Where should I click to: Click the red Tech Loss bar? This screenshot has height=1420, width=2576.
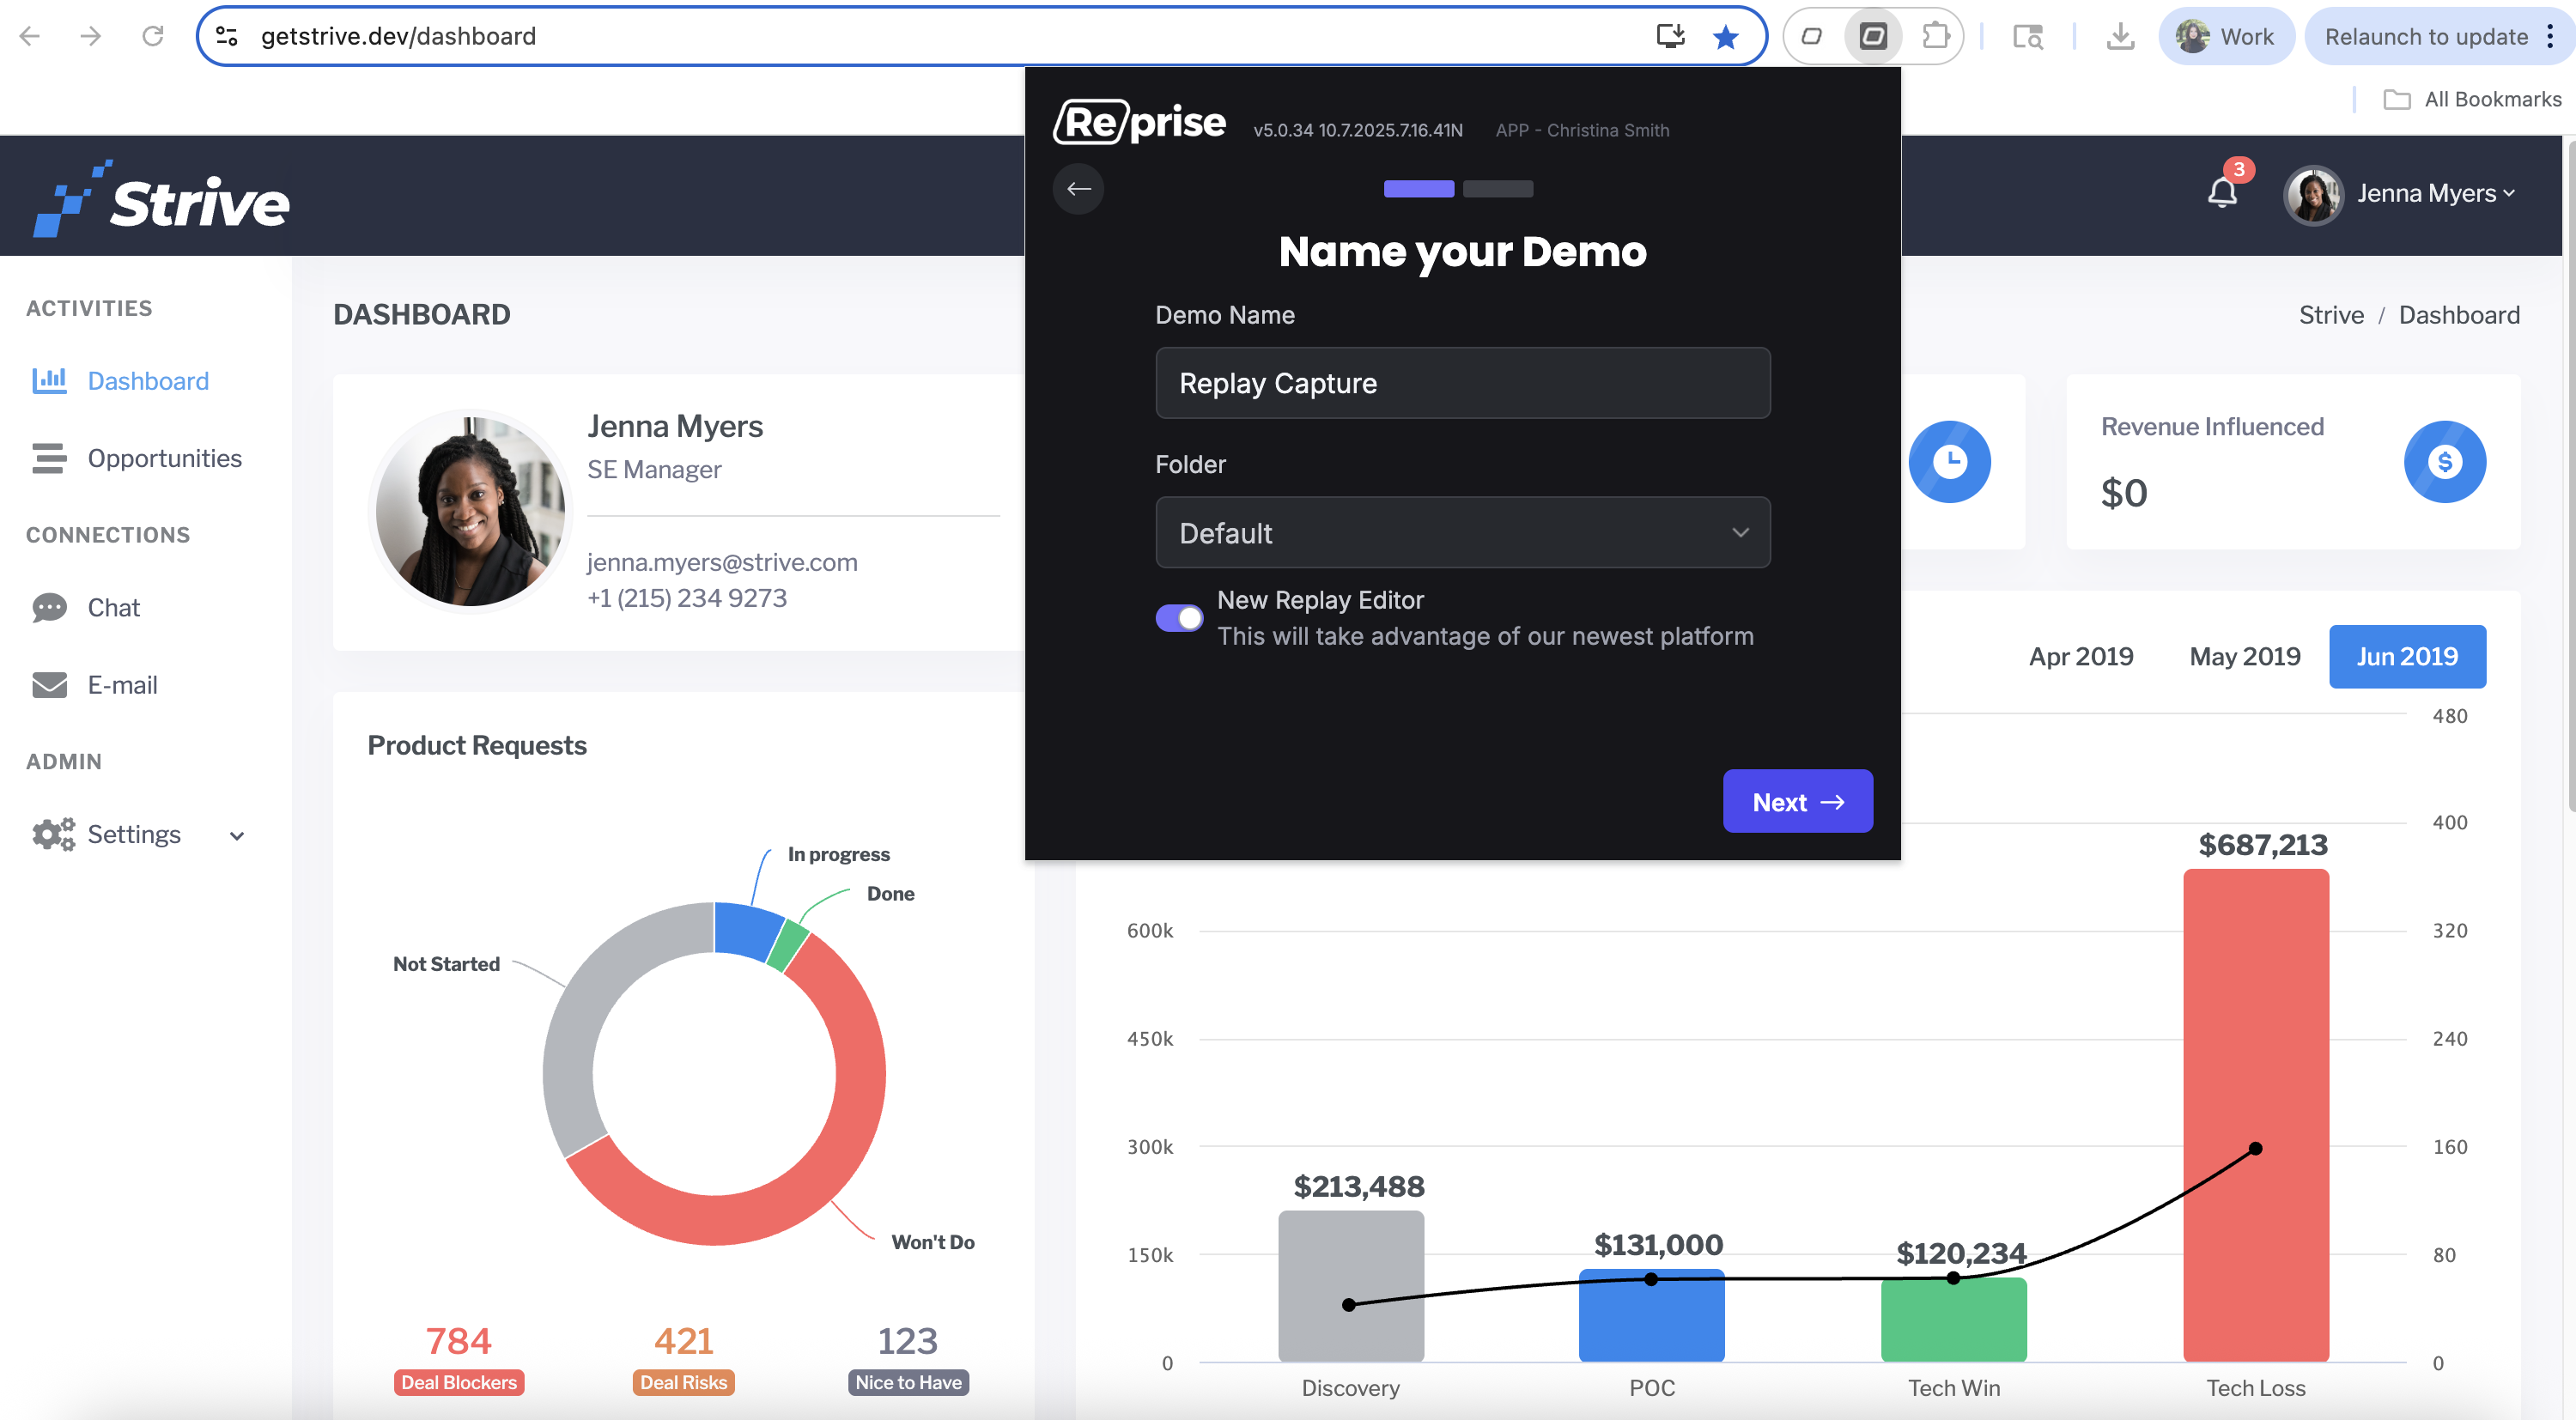click(2256, 1114)
